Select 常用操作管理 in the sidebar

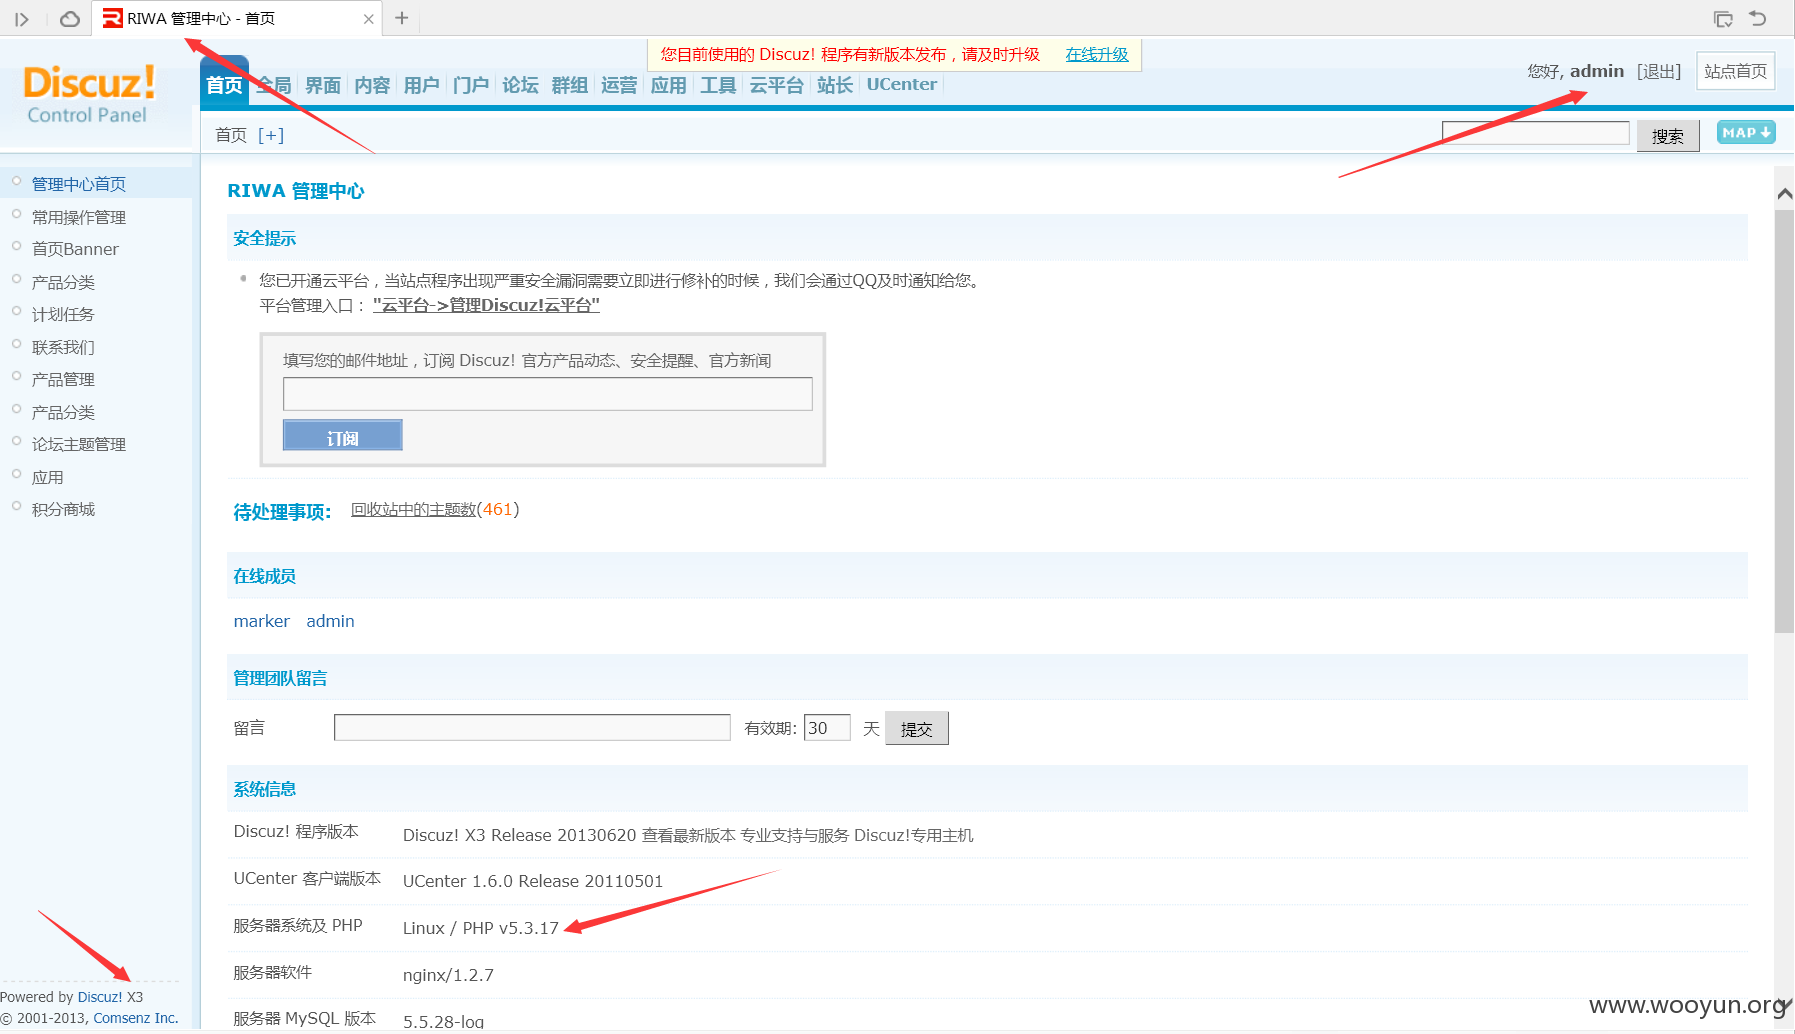79,217
